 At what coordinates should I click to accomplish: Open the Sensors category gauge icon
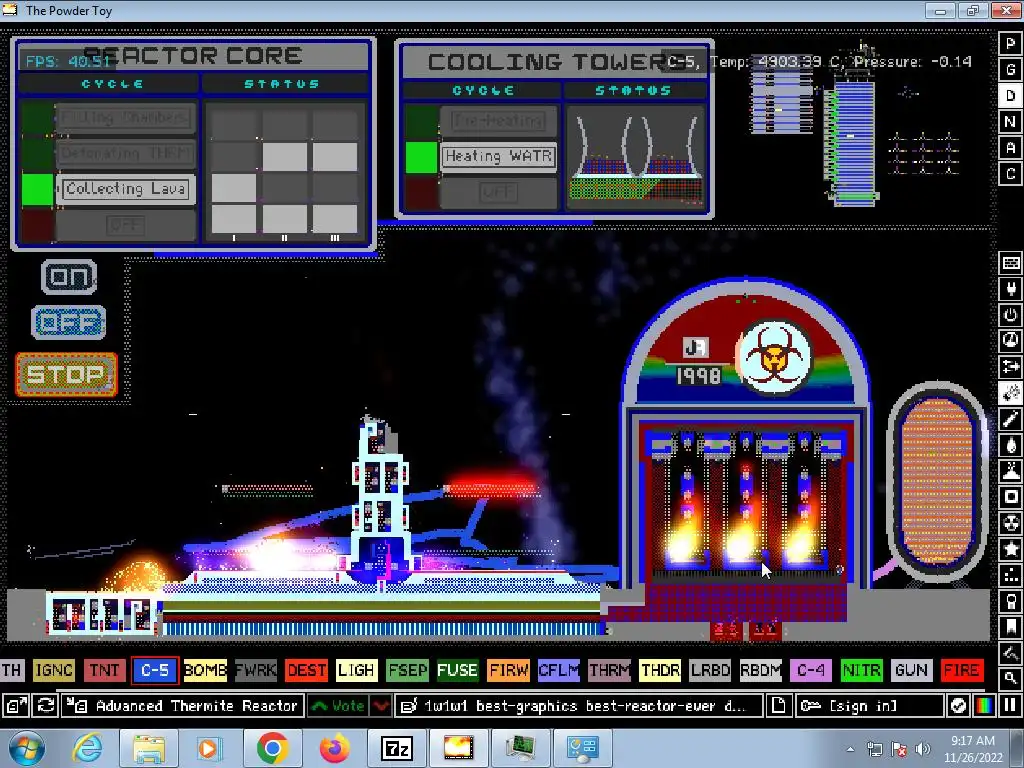pyautogui.click(x=1010, y=341)
